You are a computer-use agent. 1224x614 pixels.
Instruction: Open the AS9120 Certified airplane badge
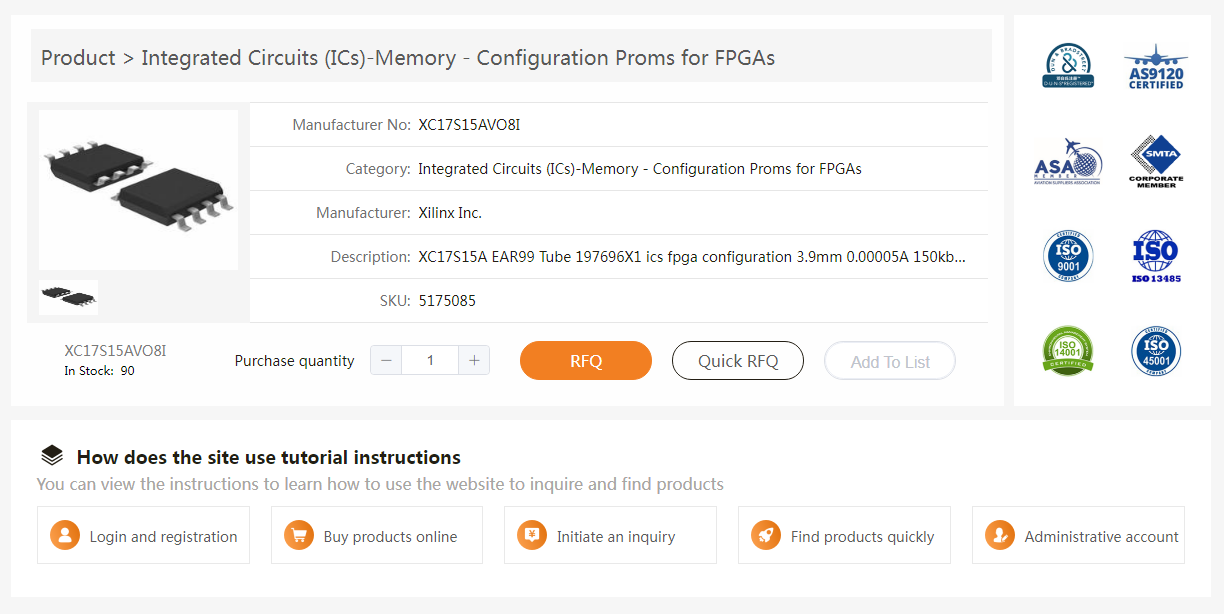point(1156,66)
